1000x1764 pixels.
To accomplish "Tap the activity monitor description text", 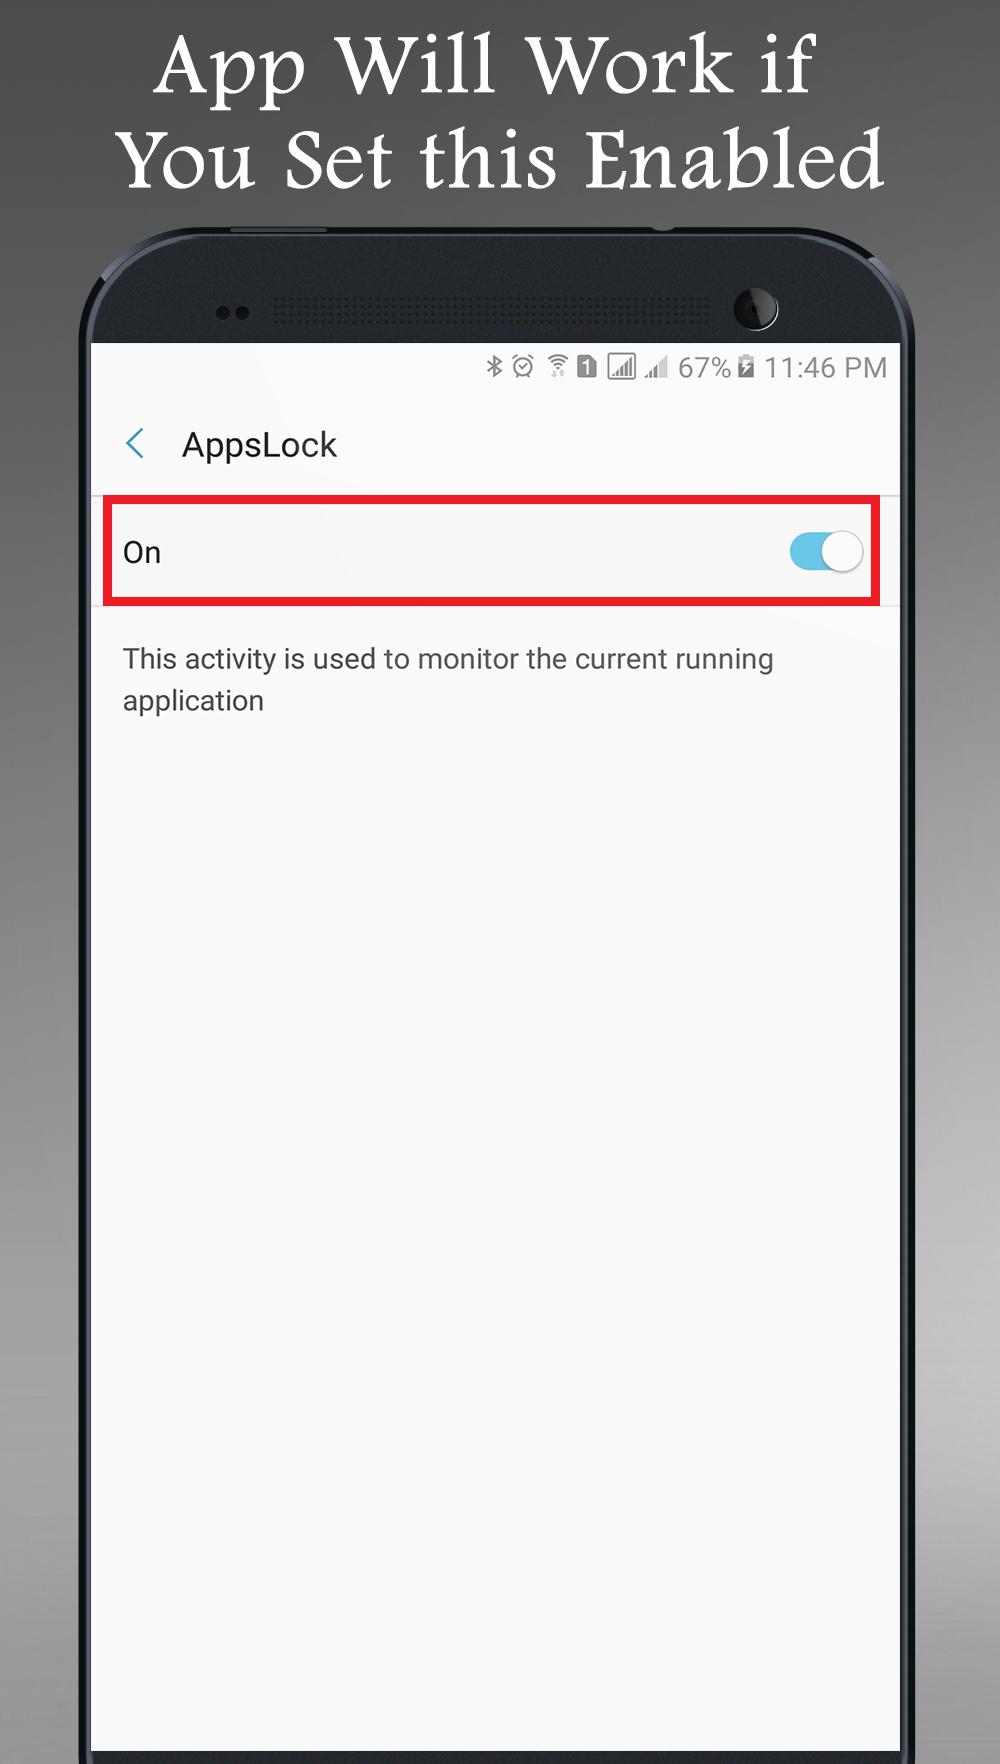I will [448, 680].
